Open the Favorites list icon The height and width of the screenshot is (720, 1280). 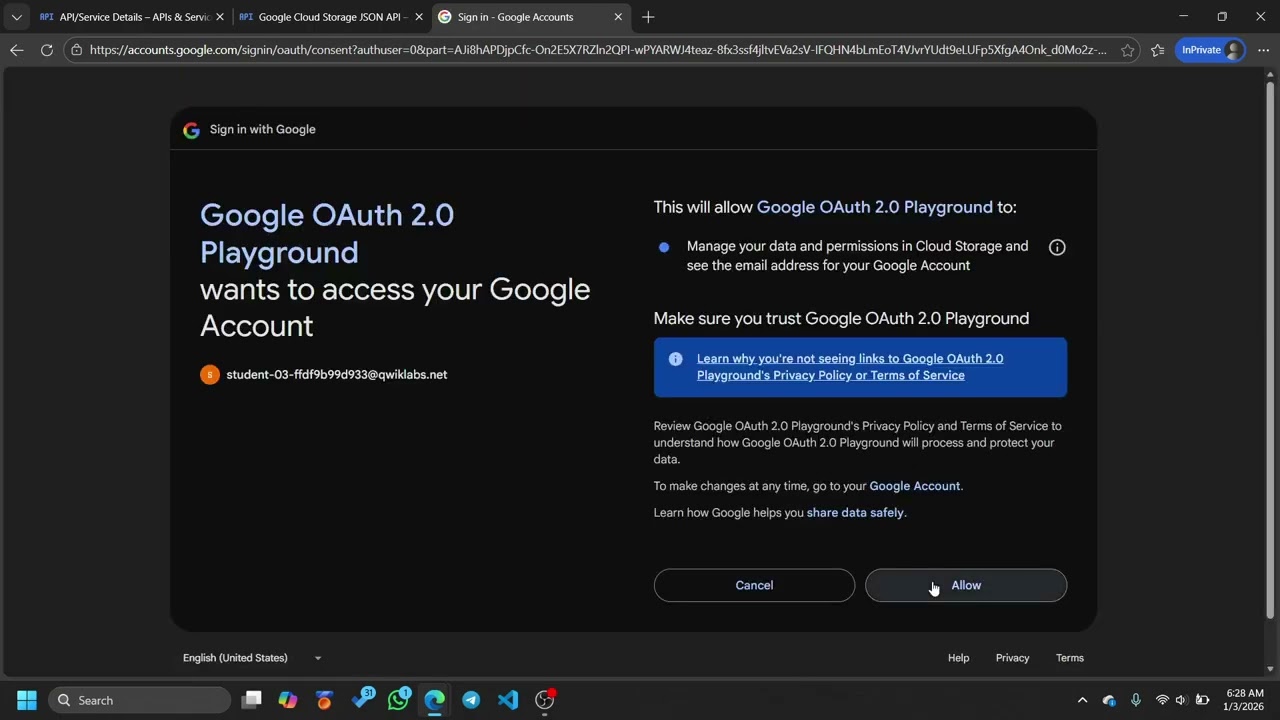pos(1158,50)
